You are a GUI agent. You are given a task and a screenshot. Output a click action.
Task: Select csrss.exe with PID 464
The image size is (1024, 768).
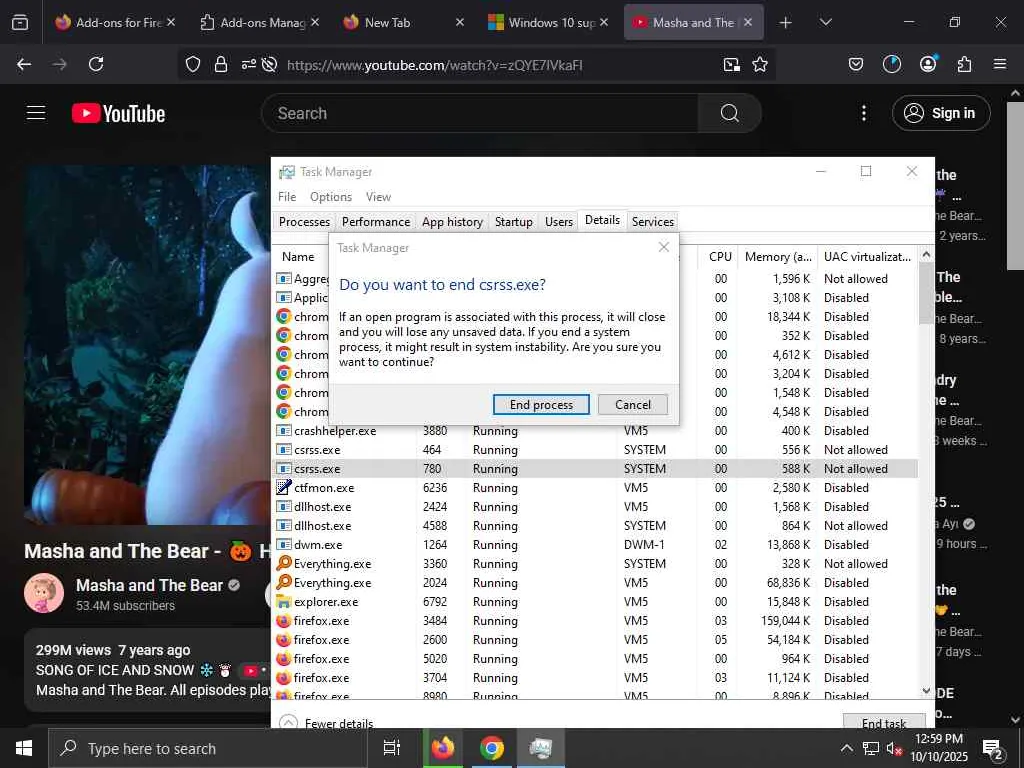click(x=595, y=449)
